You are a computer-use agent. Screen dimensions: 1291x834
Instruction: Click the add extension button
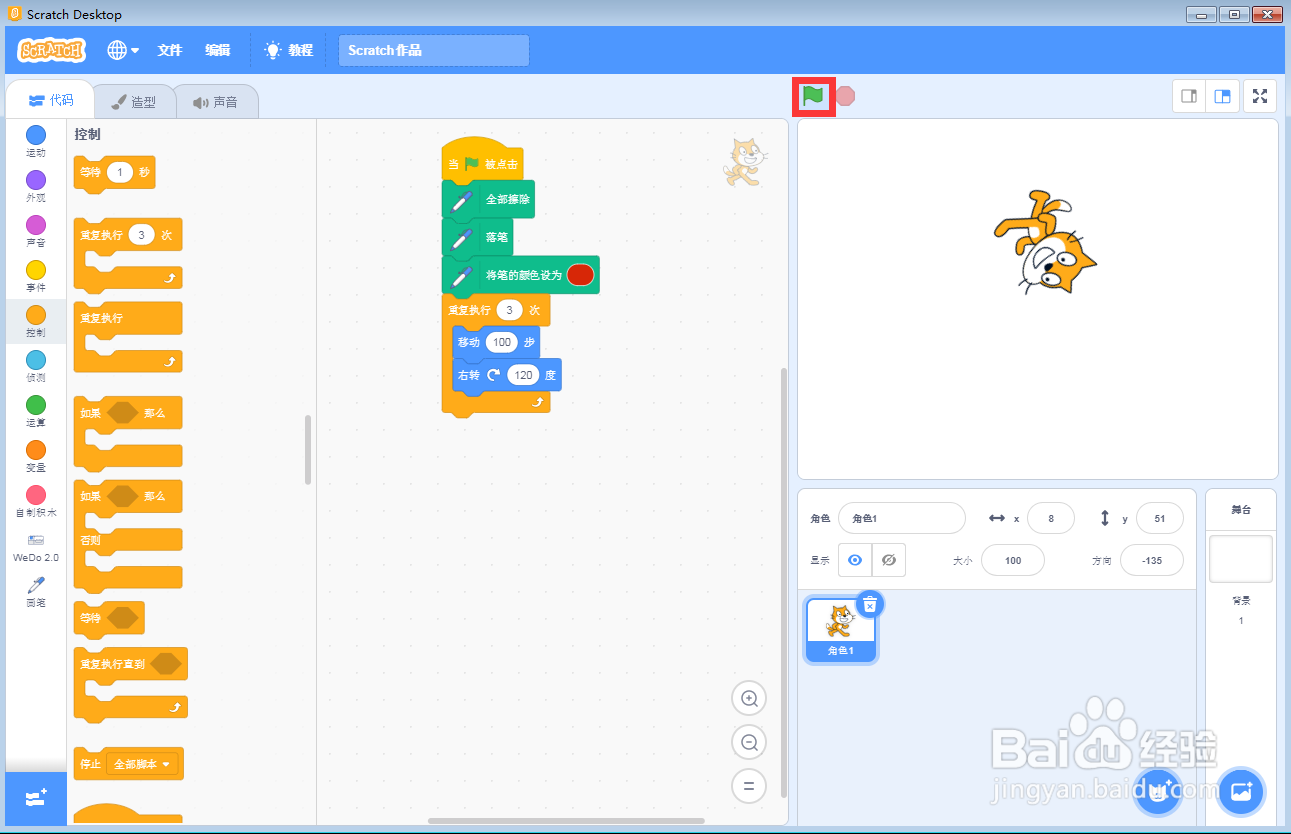tap(36, 798)
